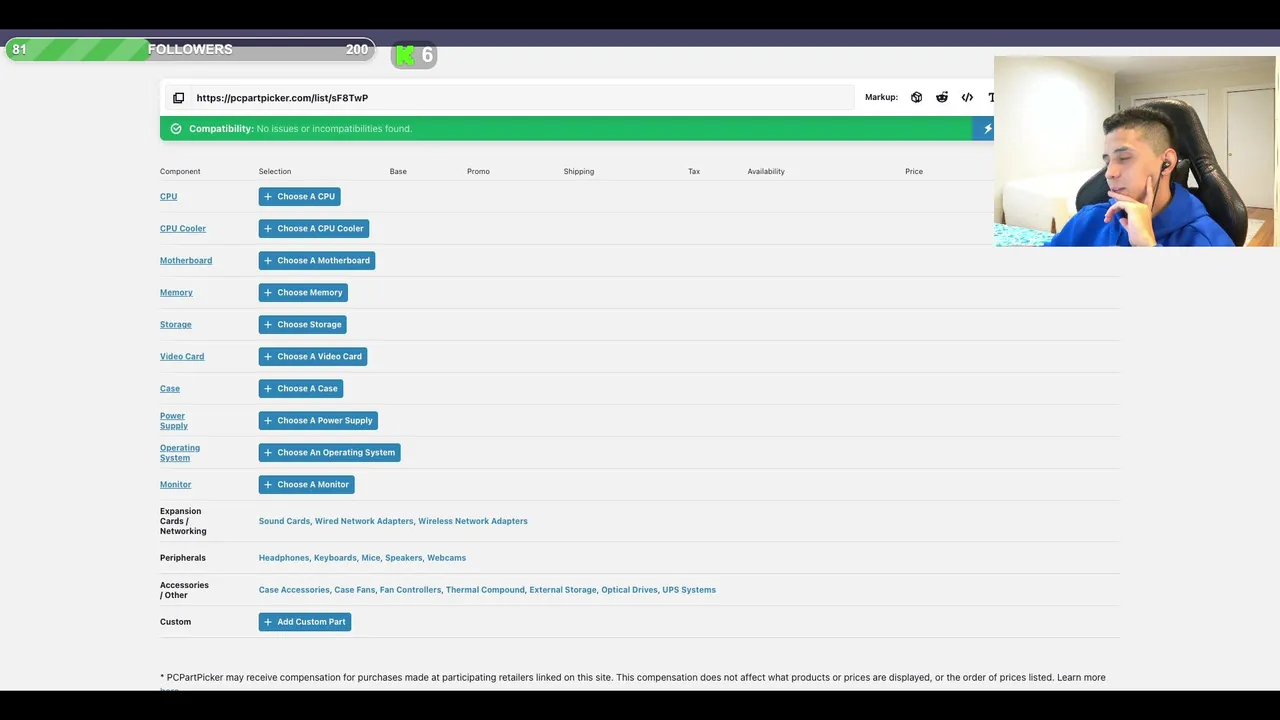Click the Tax column header
Screen dimensions: 1280x720
(694, 171)
